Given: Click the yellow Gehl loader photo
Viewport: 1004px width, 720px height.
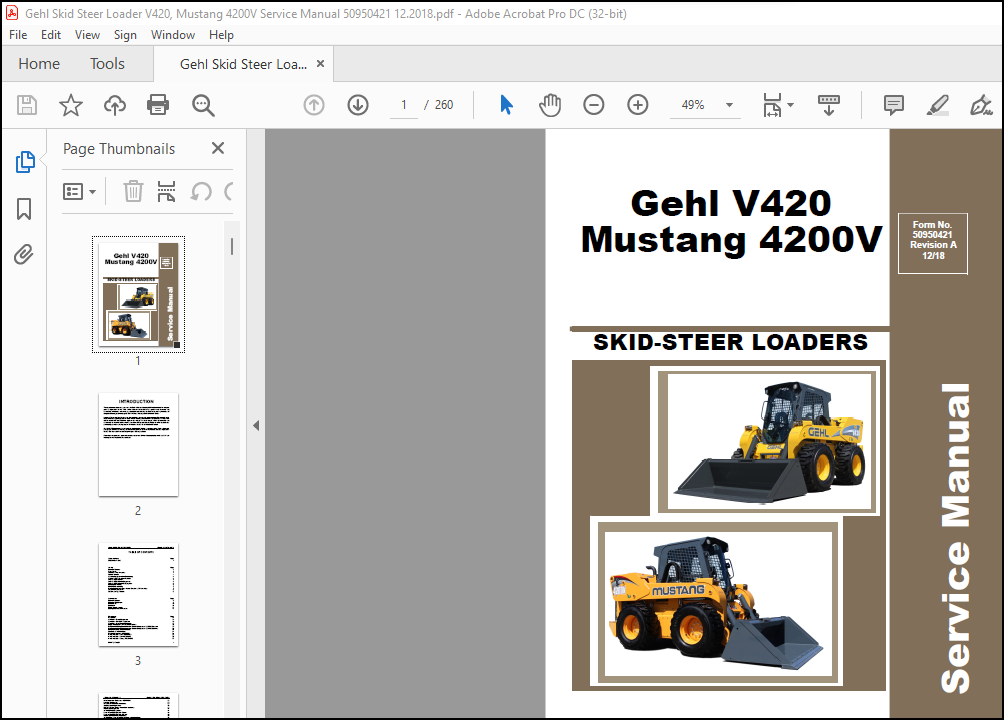Looking at the screenshot, I should 769,441.
